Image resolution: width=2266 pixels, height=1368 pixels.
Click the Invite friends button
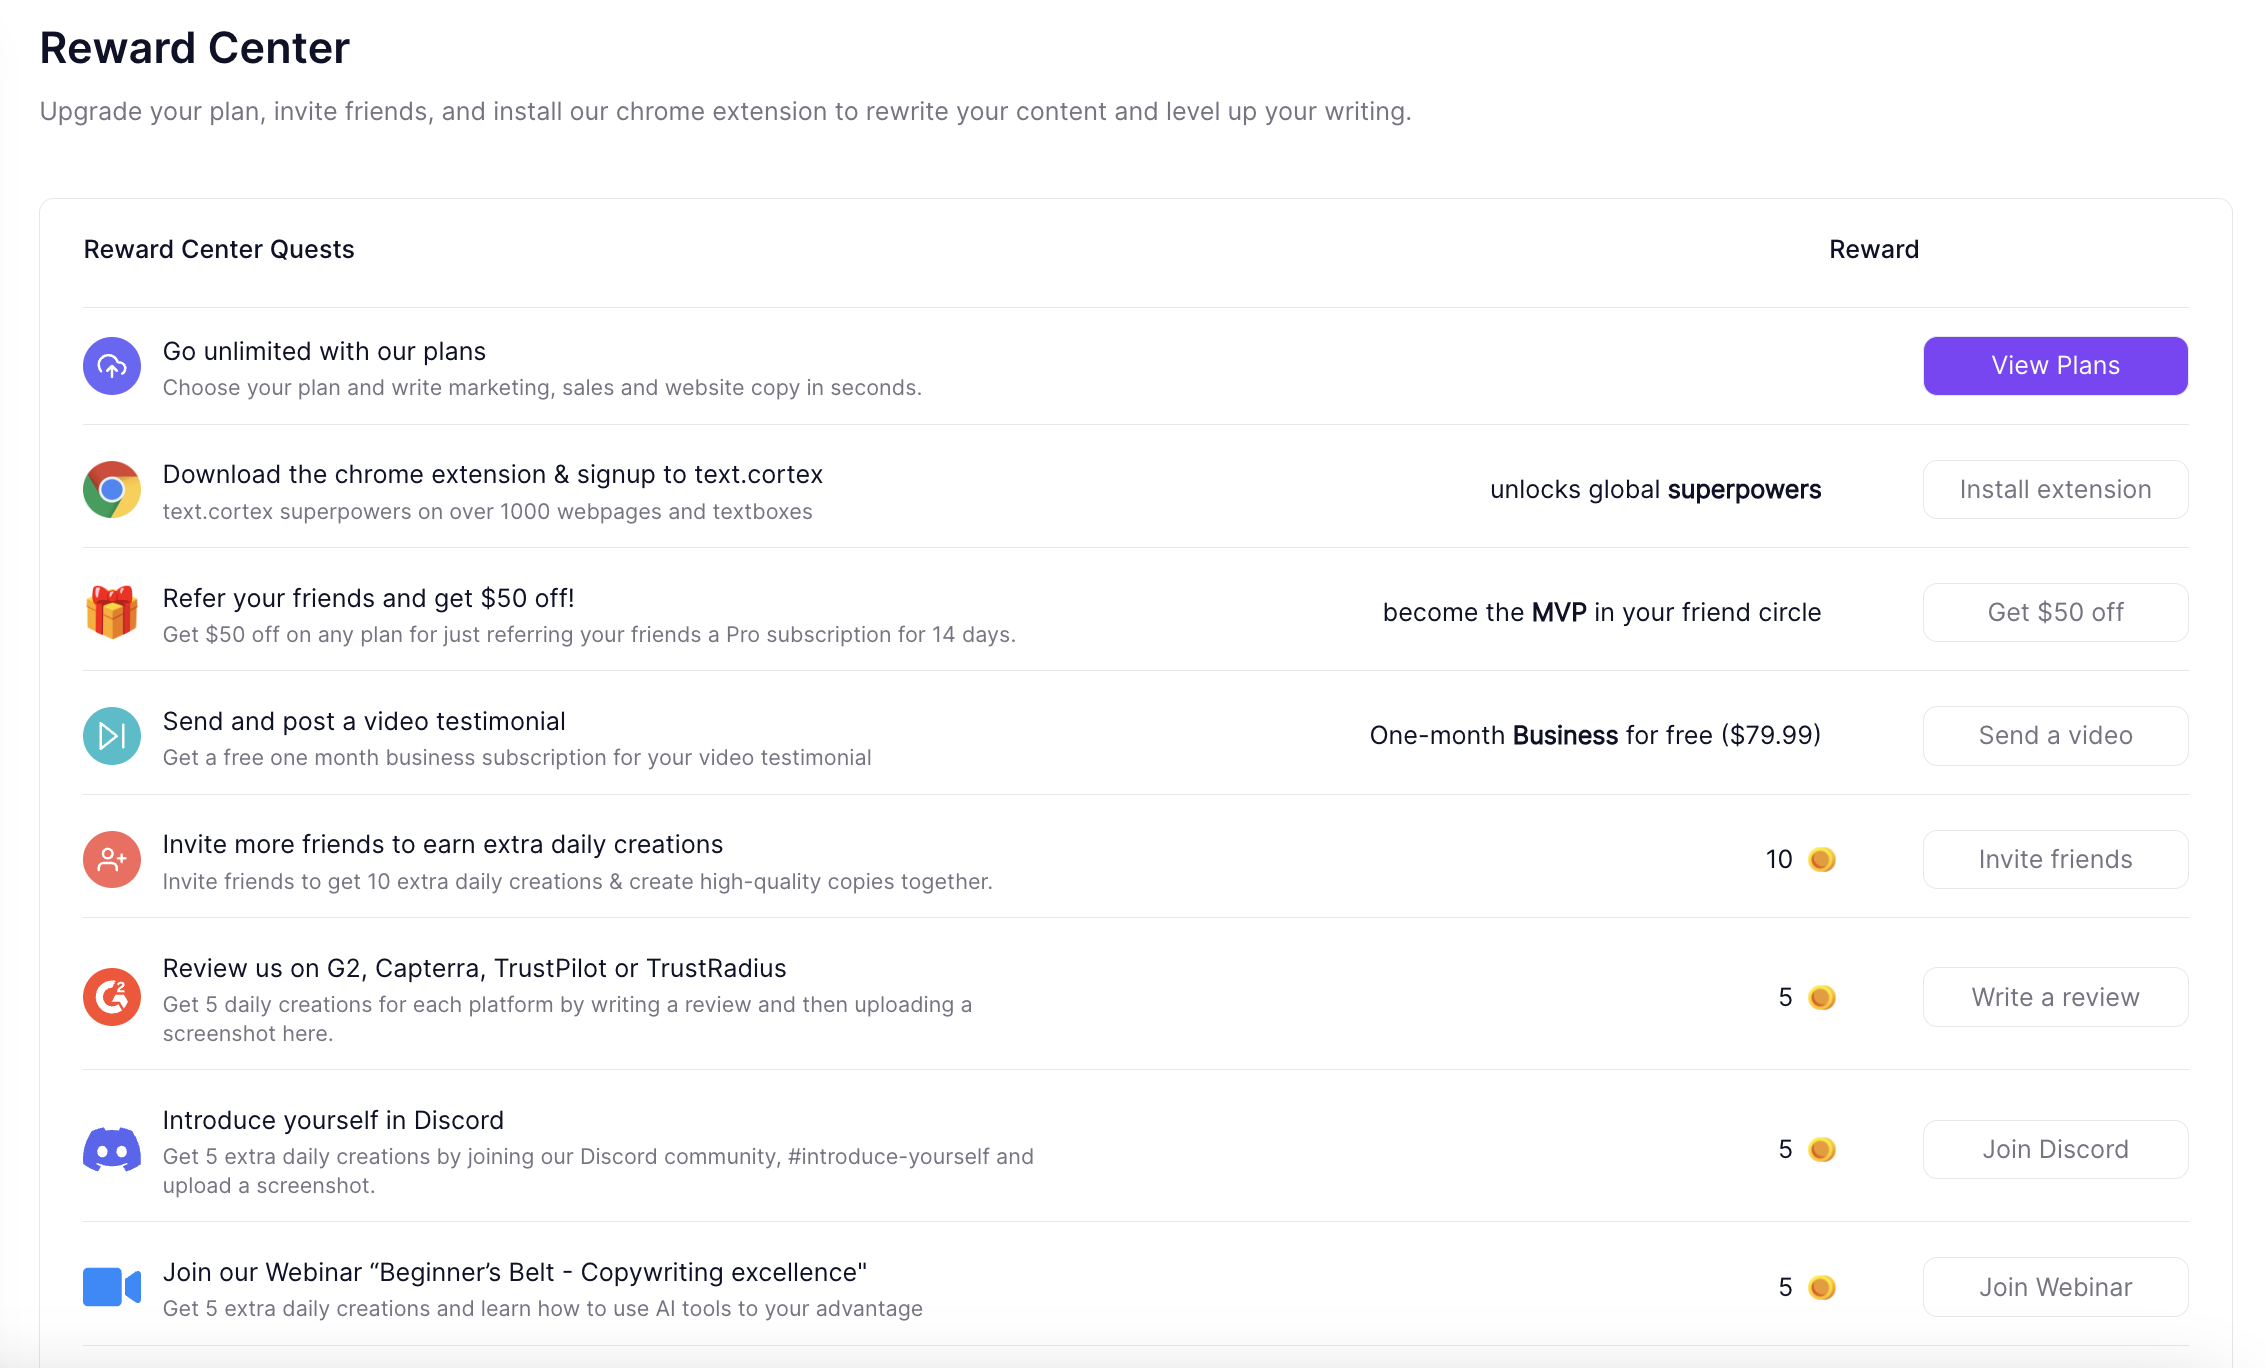pyautogui.click(x=2055, y=859)
